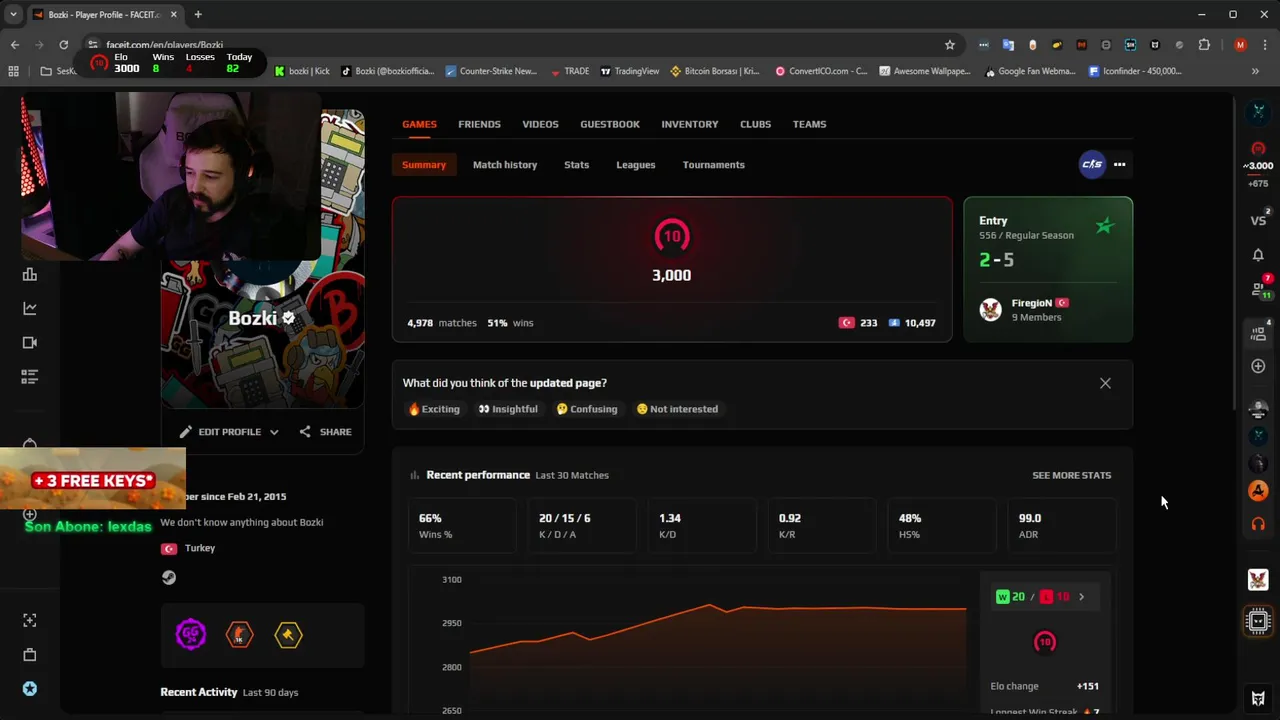Click the orange A avatar in right sidebar
The image size is (1280, 720).
pos(1258,491)
